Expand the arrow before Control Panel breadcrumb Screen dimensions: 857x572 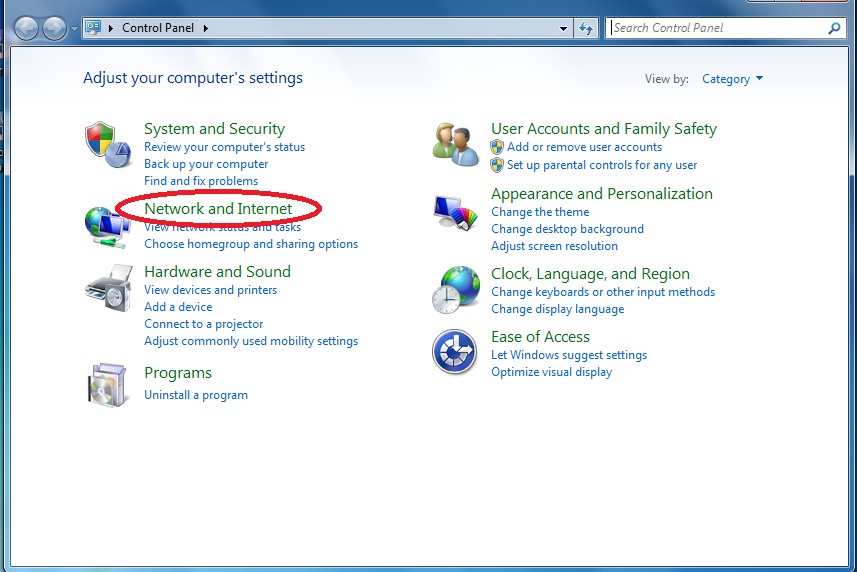(110, 28)
